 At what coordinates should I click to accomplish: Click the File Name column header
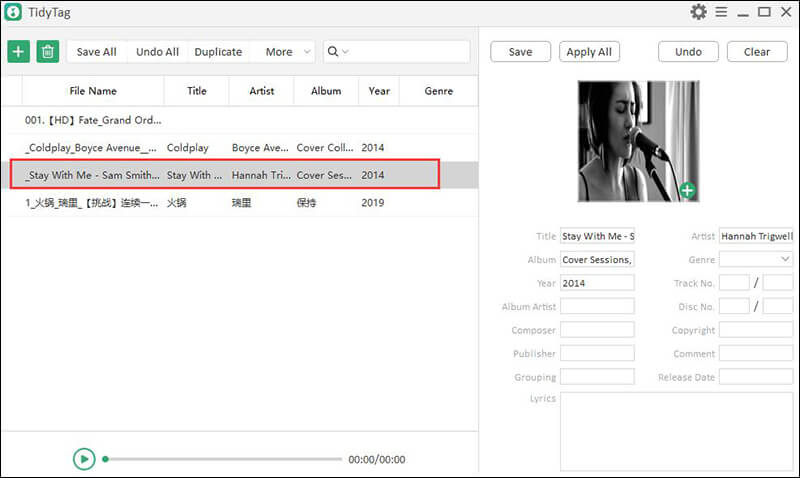coord(93,91)
